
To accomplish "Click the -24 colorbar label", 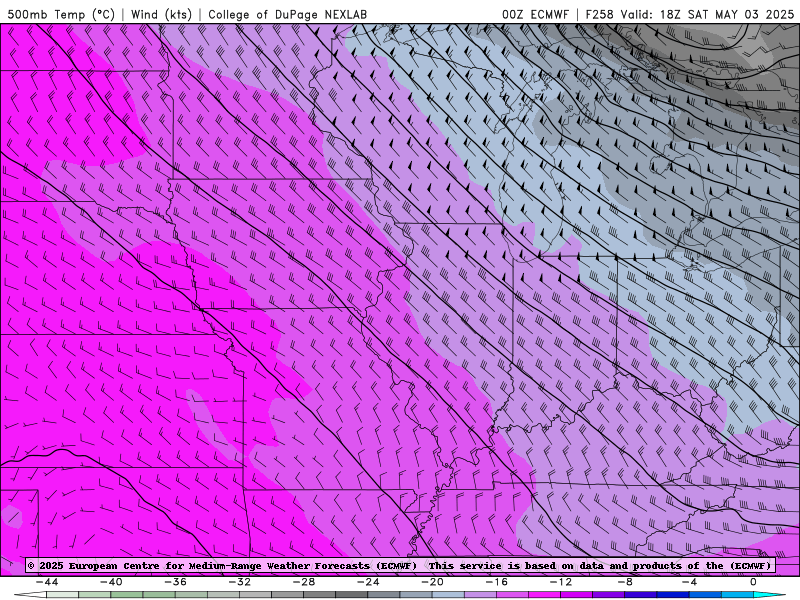I will coord(368,582).
